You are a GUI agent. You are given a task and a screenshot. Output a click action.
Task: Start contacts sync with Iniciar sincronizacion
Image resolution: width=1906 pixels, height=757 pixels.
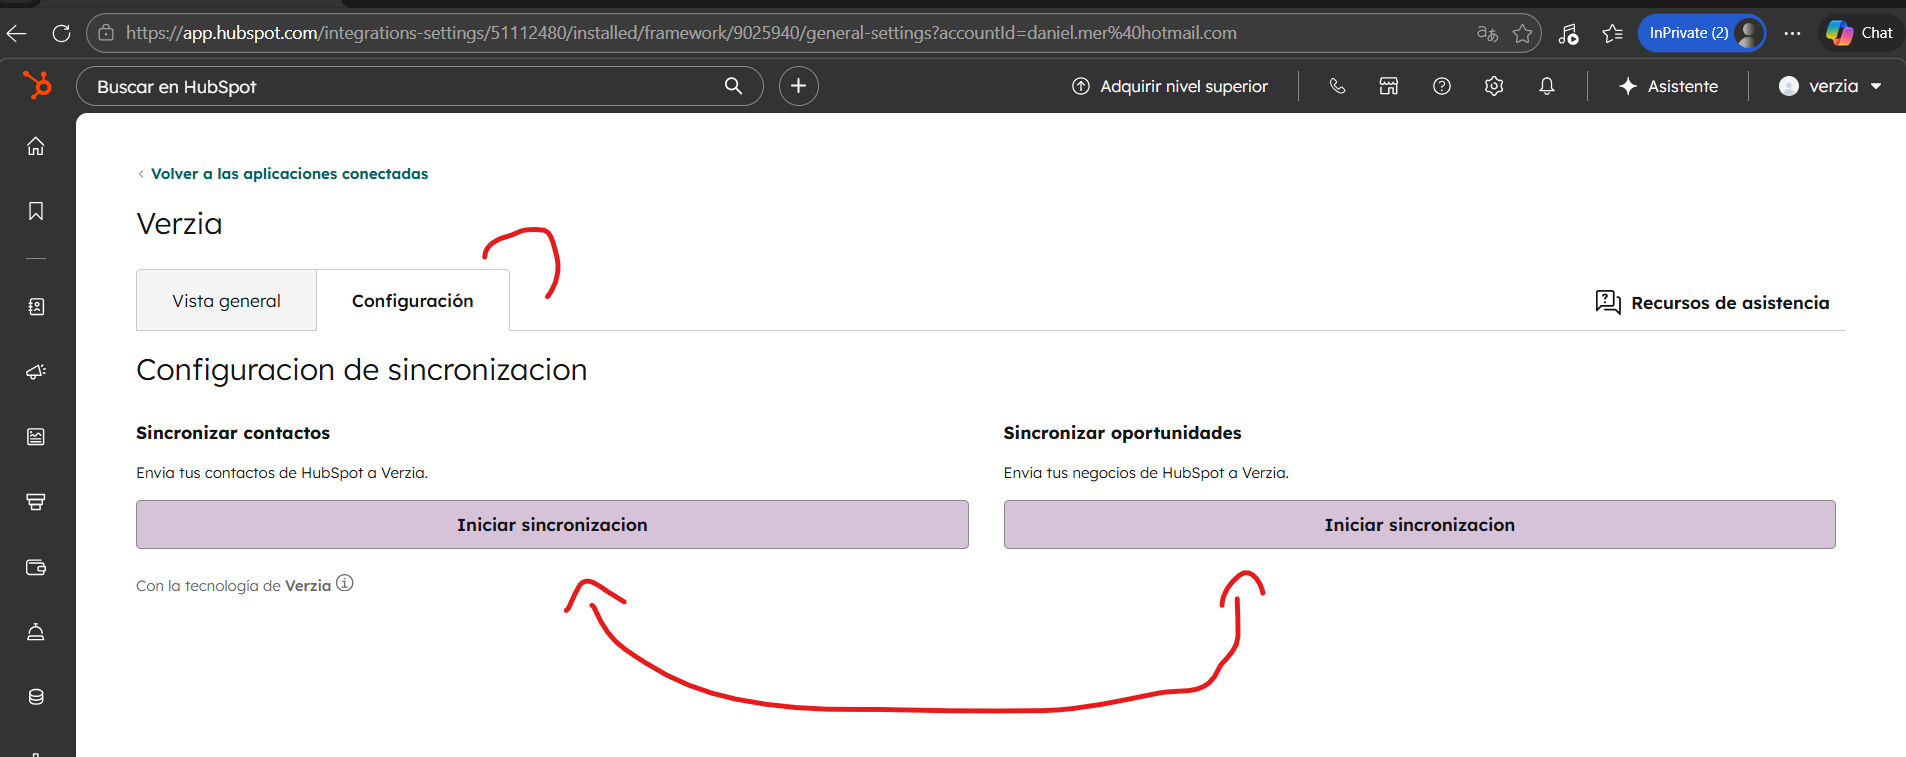(552, 525)
